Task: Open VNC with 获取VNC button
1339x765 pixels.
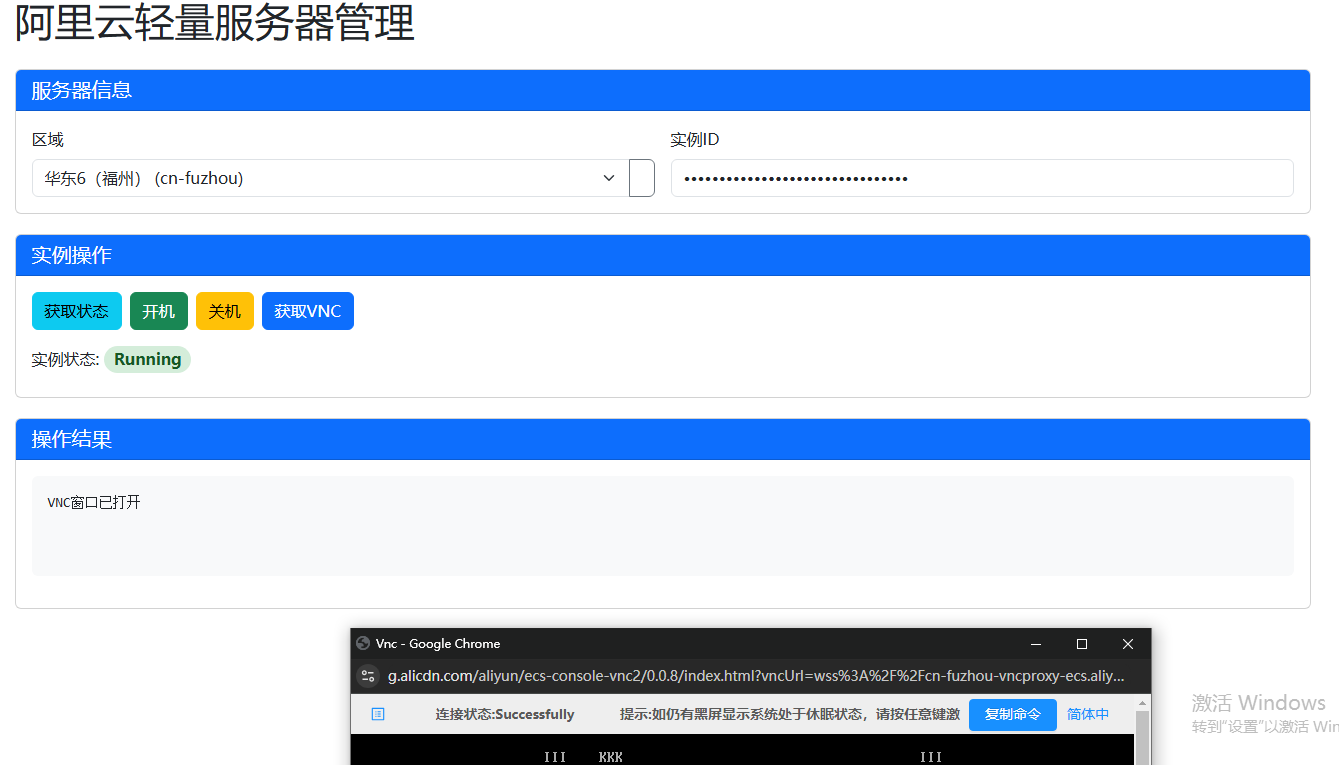Action: click(308, 311)
